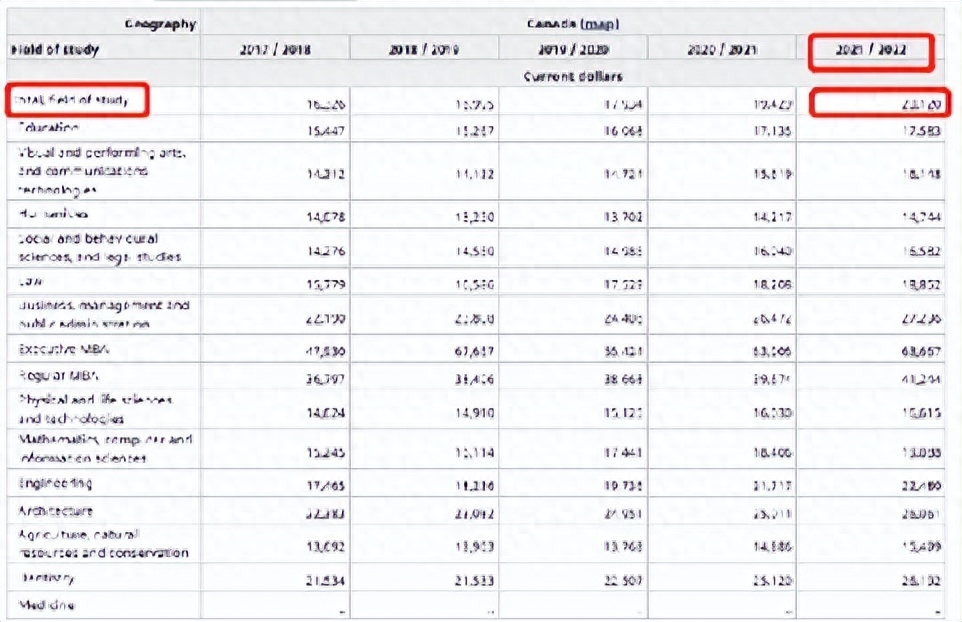Click the Architecture row label
The image size is (962, 622).
tap(60, 511)
